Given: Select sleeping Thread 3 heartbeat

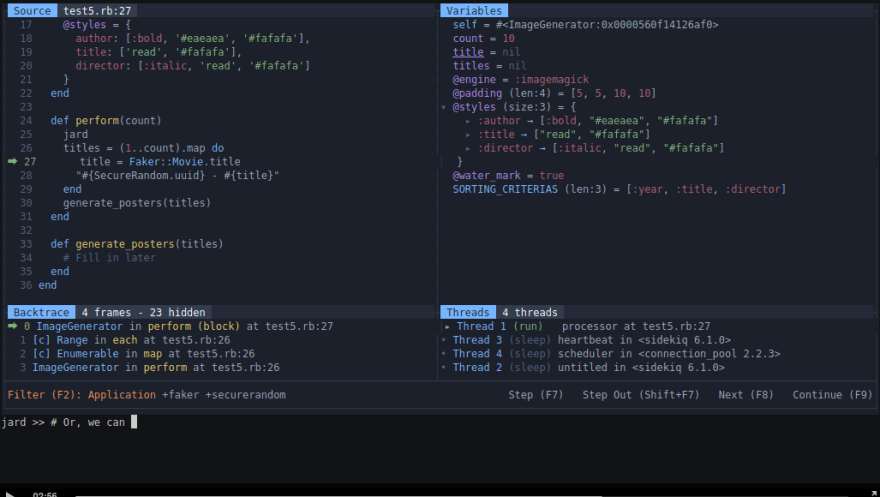Looking at the screenshot, I should [588, 340].
